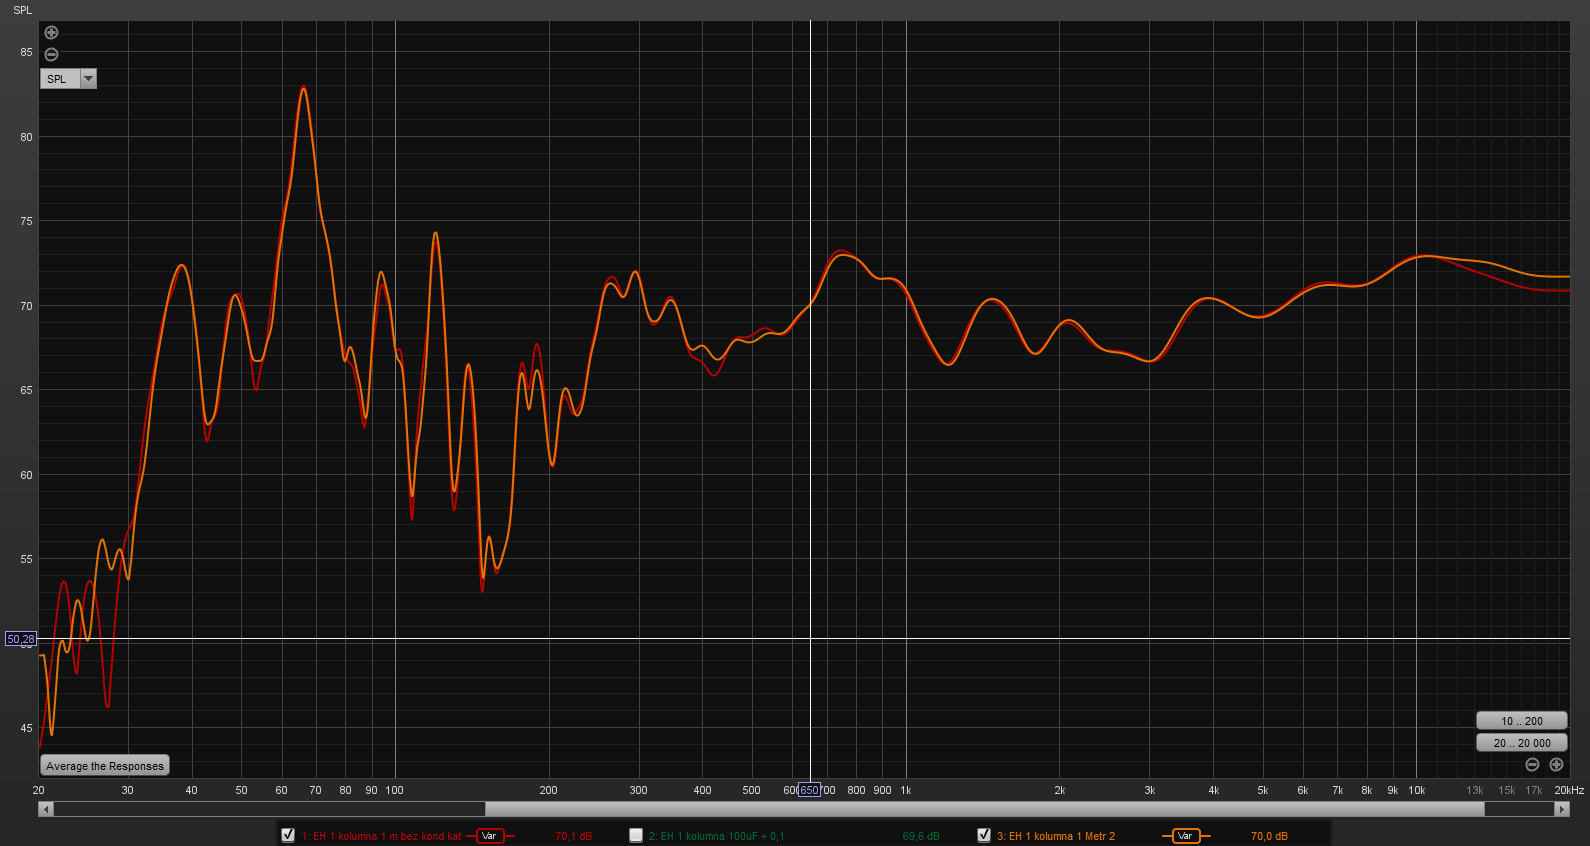
Task: Click the 10k label on the frequency axis
Action: point(1416,790)
